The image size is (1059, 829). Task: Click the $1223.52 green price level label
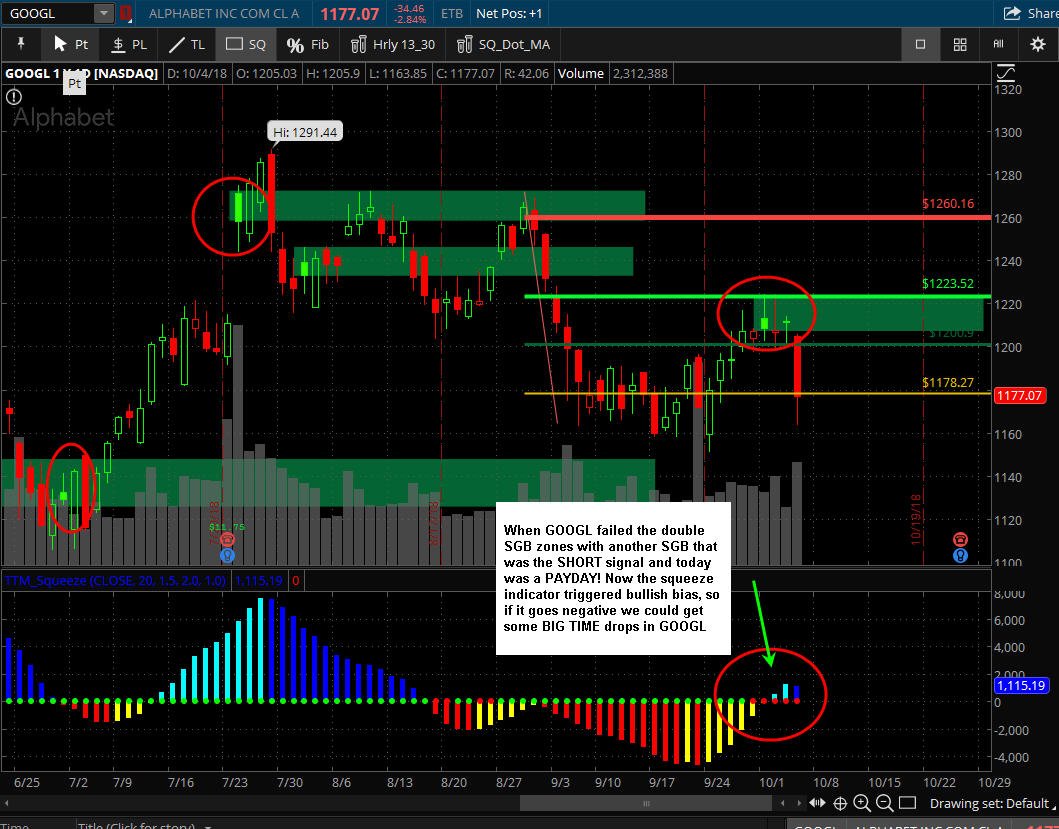tap(948, 283)
